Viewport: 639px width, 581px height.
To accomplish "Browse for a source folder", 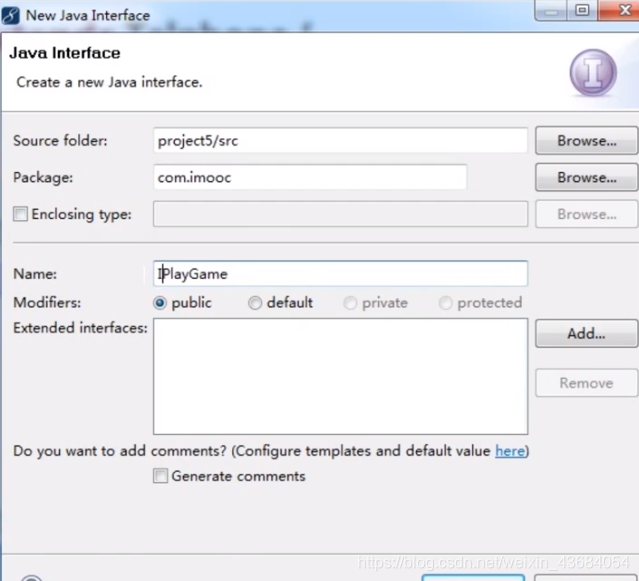I will (x=586, y=141).
